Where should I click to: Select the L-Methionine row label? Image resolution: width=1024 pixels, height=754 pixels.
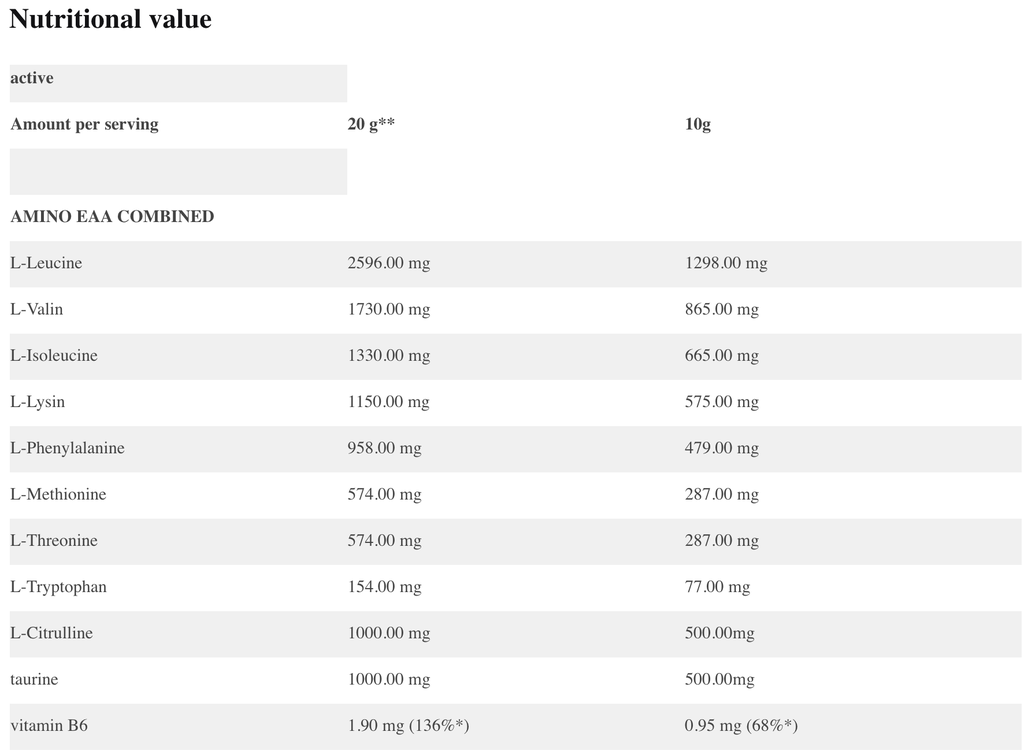click(x=58, y=494)
